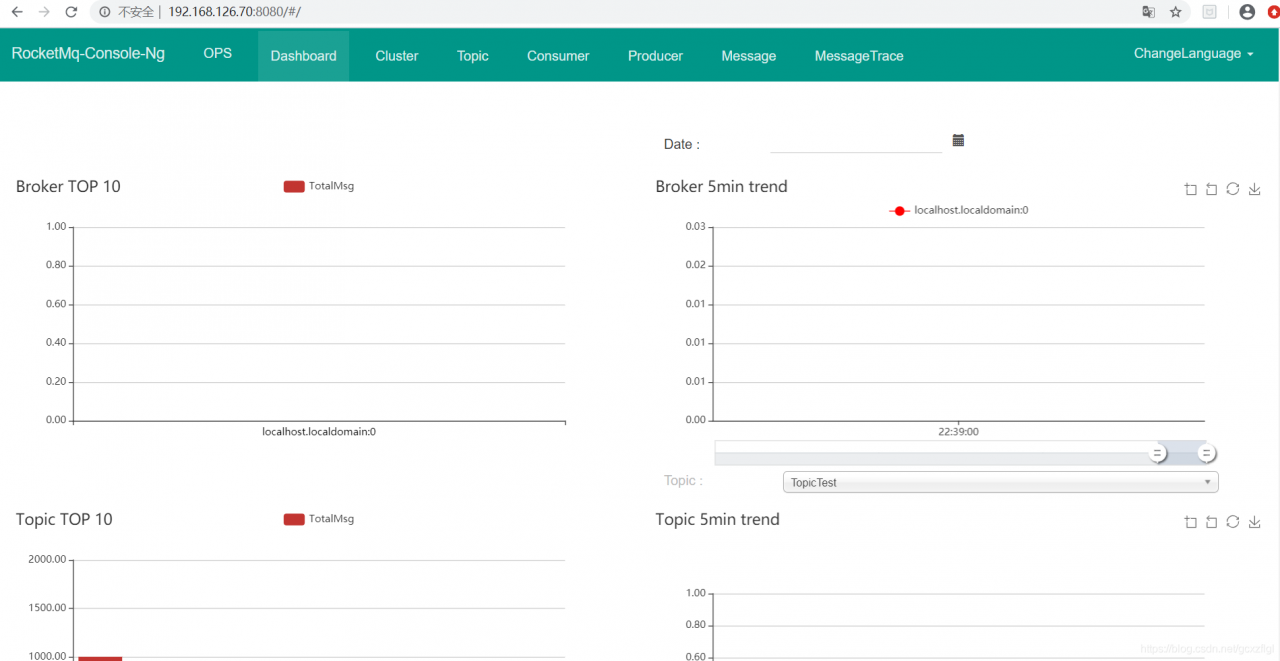Open the Date calendar picker icon
This screenshot has width=1280, height=661.
(x=958, y=140)
